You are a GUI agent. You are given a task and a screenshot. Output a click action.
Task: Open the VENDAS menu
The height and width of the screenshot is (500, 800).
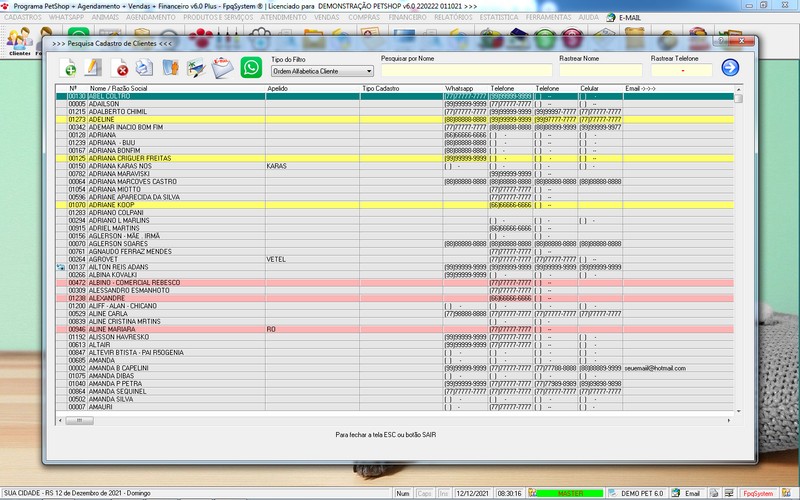click(x=327, y=17)
